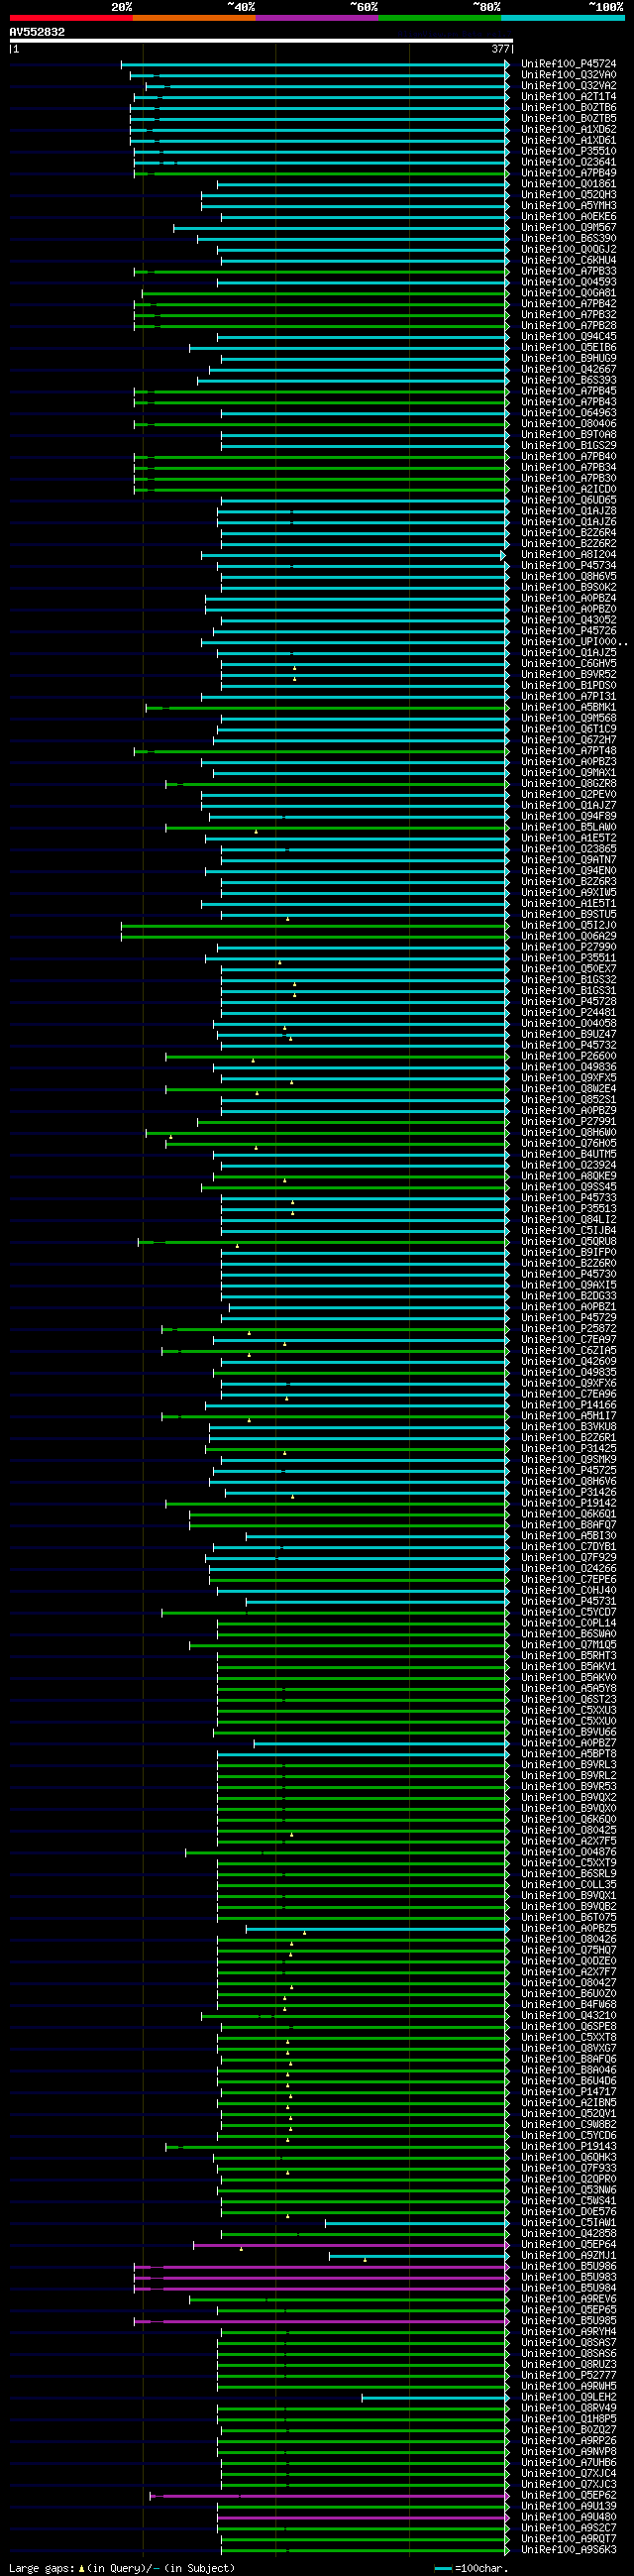Click hit label UniRef100_P26600

(569, 1056)
